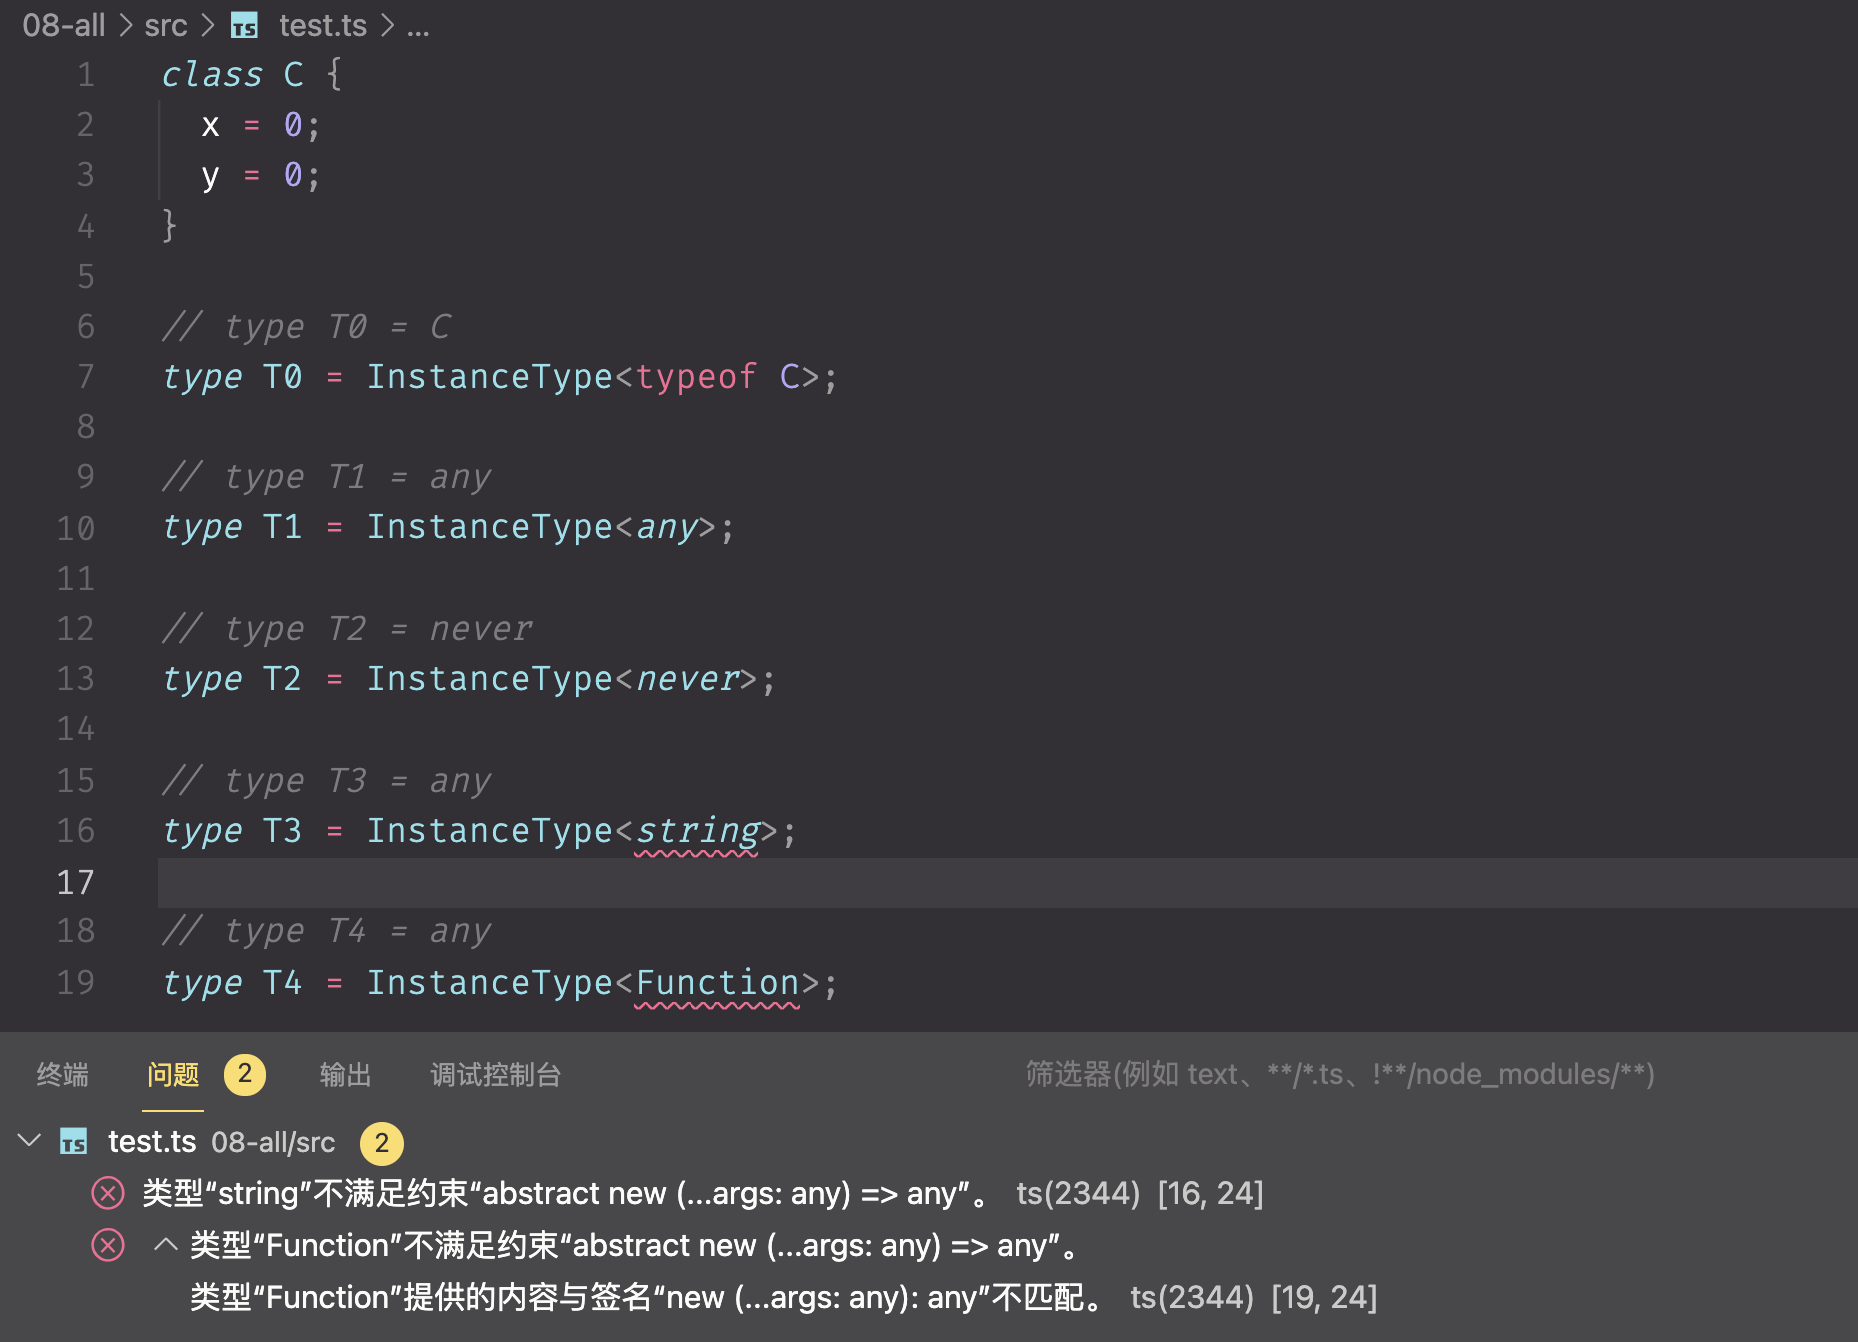The image size is (1858, 1342).
Task: Click the TypeScript file icon in breadcrumb
Action: click(x=245, y=26)
